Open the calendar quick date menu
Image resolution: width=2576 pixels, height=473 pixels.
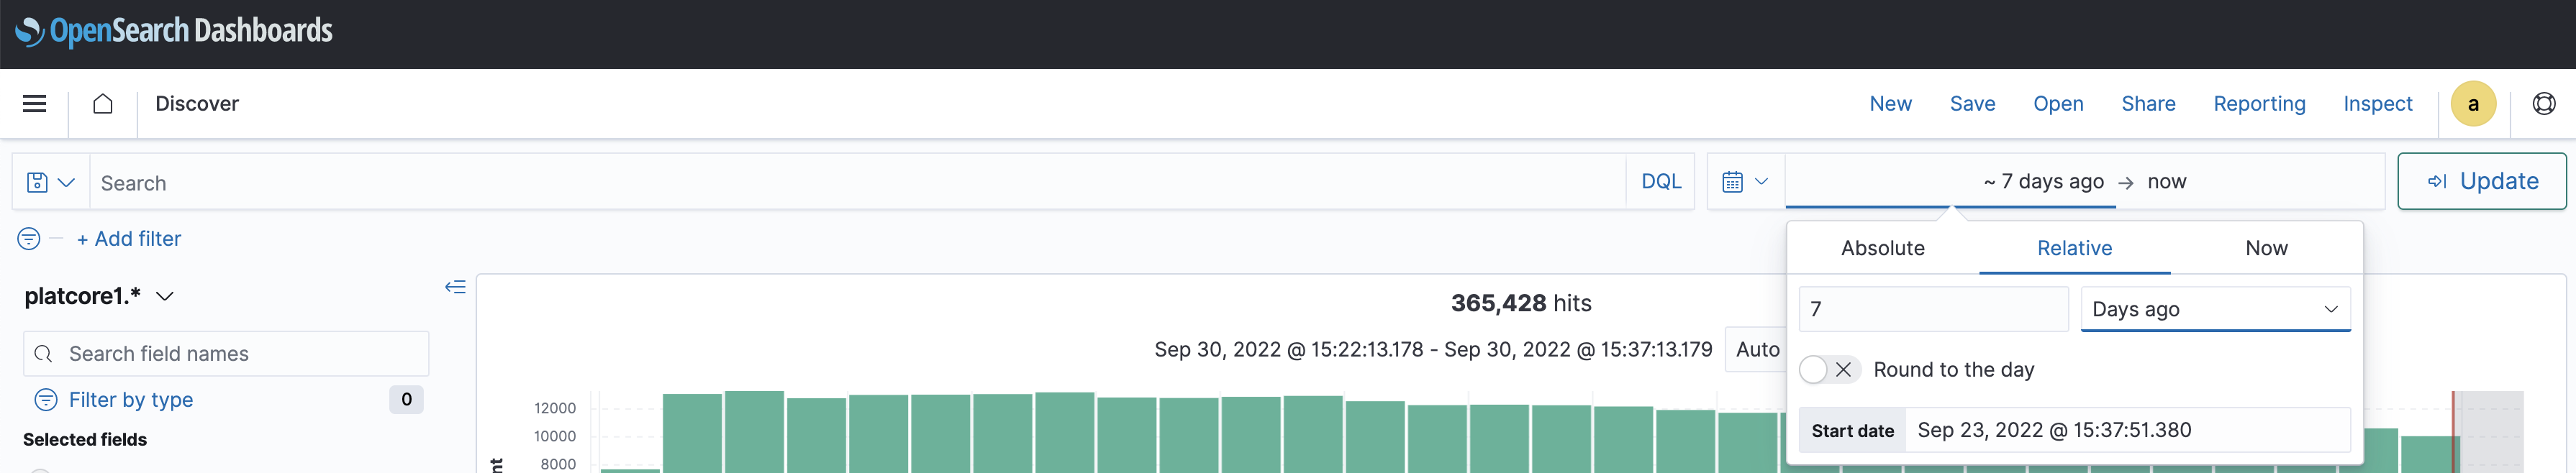tap(1745, 182)
